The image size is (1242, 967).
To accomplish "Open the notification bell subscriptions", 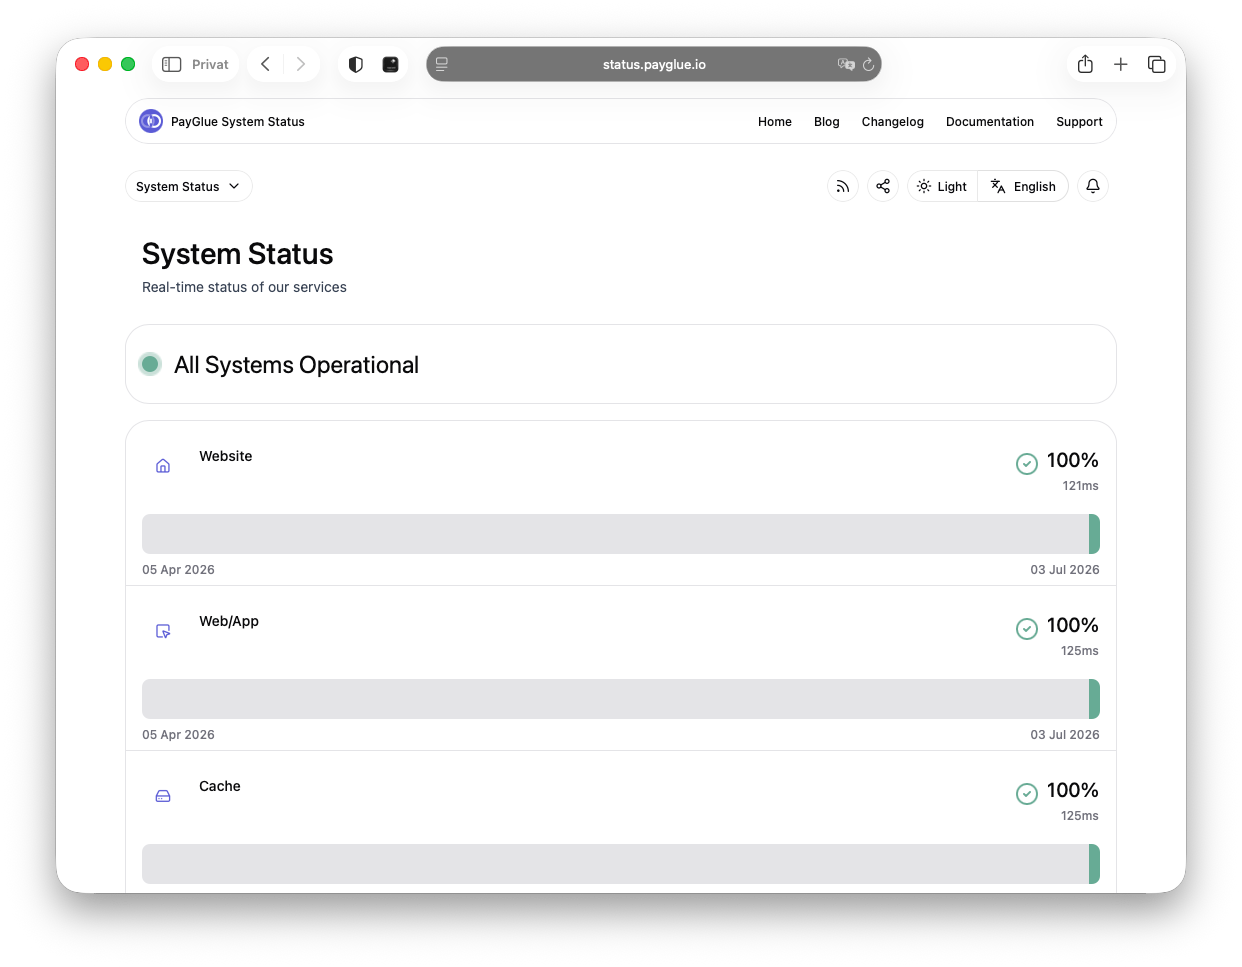I will pos(1093,186).
